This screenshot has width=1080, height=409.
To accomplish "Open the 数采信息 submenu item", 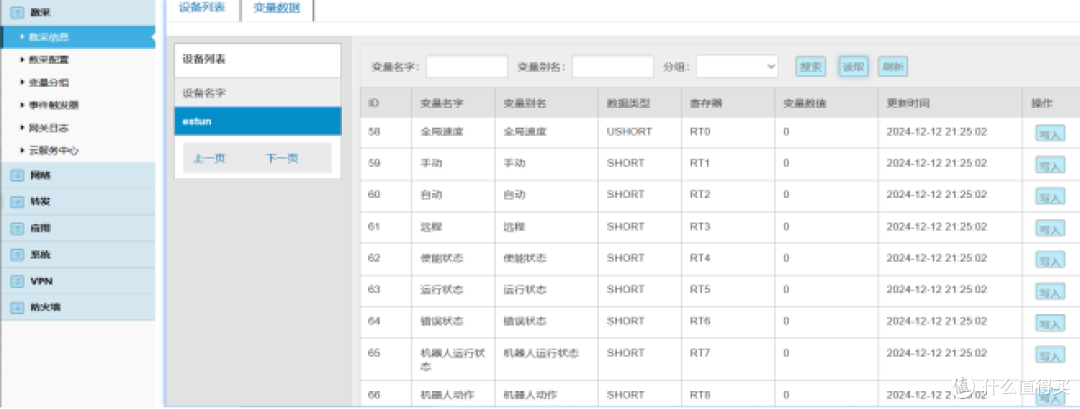I will (x=77, y=37).
